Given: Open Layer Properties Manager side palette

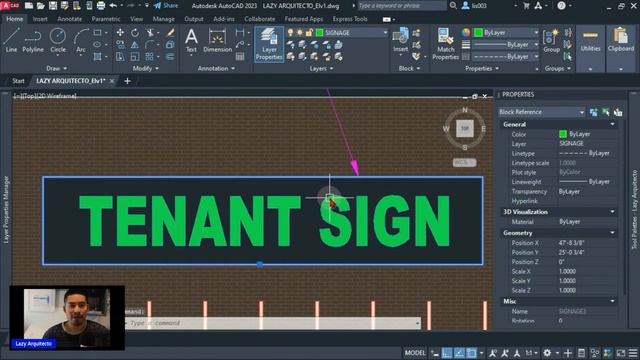Looking at the screenshot, I should click(x=6, y=209).
